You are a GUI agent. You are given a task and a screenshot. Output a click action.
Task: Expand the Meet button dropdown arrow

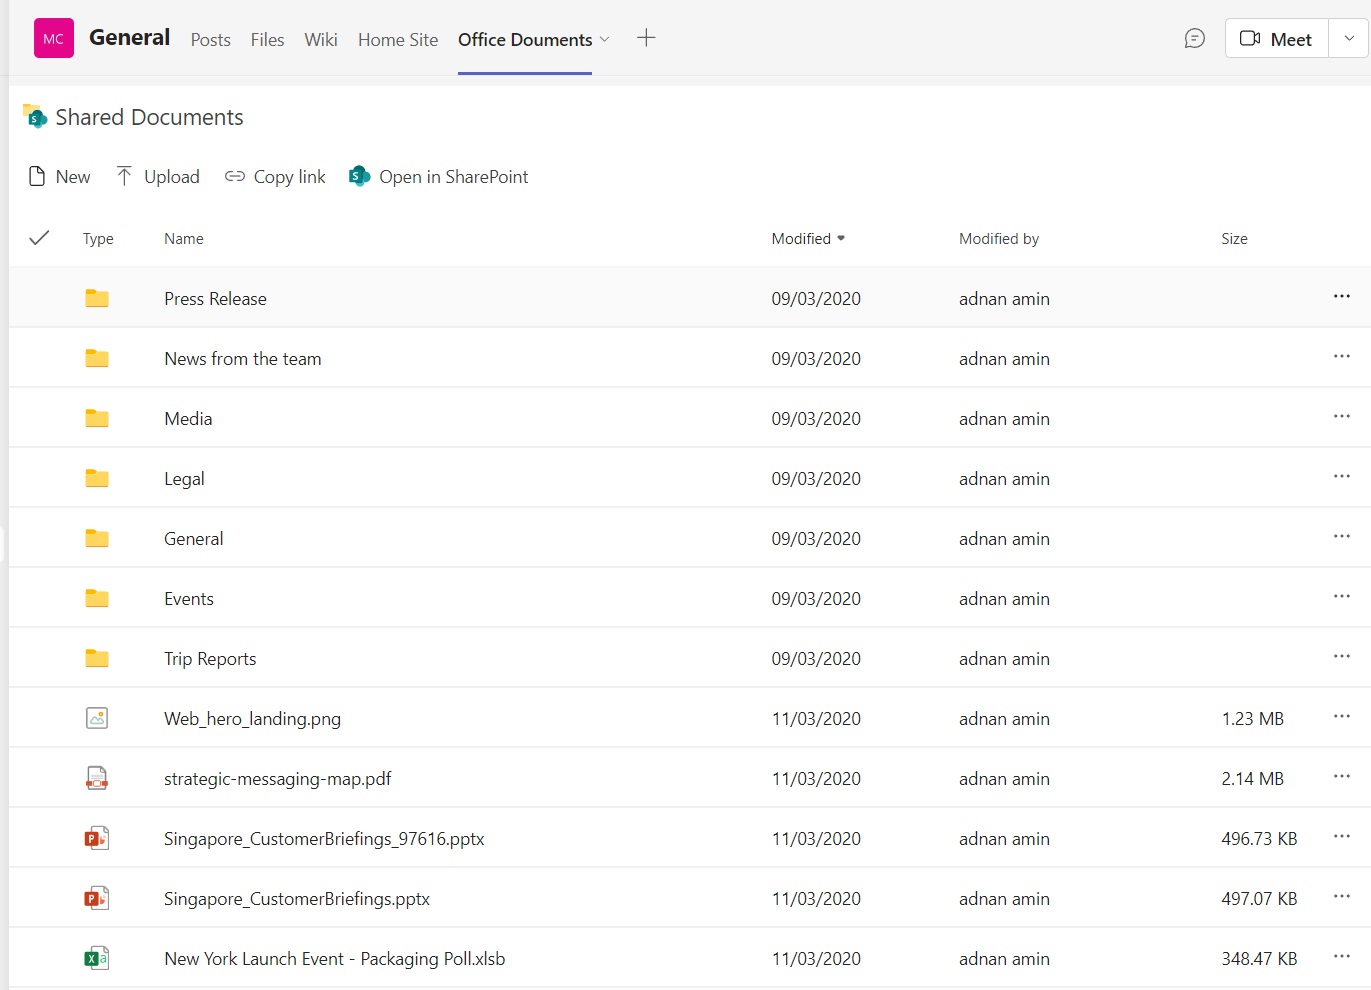pyautogui.click(x=1349, y=38)
